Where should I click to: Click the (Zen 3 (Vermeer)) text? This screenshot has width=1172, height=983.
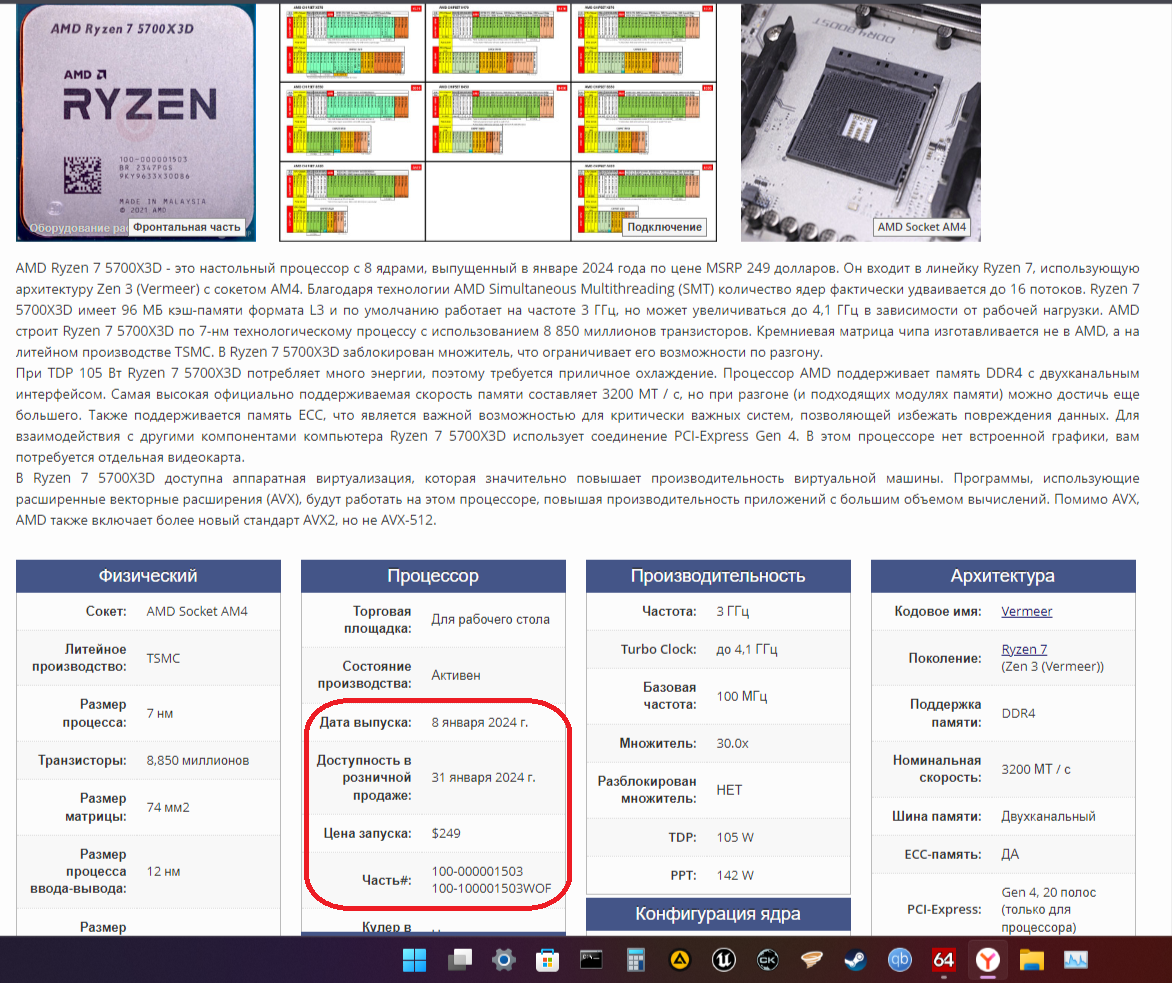[x=1052, y=666]
